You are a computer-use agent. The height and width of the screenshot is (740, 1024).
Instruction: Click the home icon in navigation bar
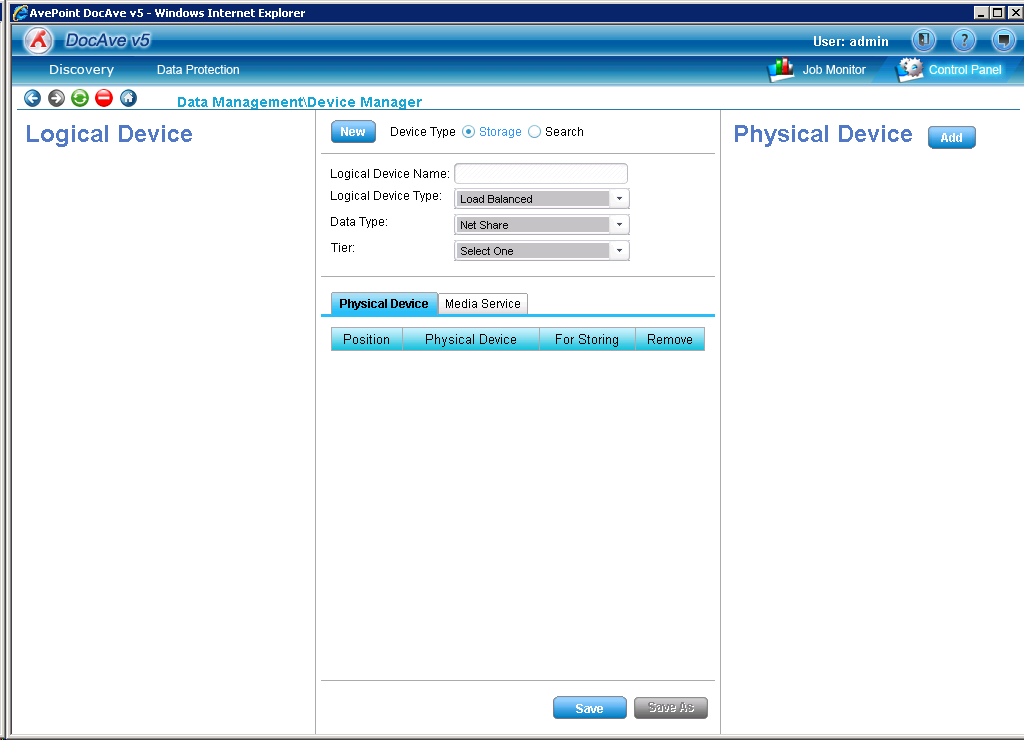pyautogui.click(x=128, y=98)
